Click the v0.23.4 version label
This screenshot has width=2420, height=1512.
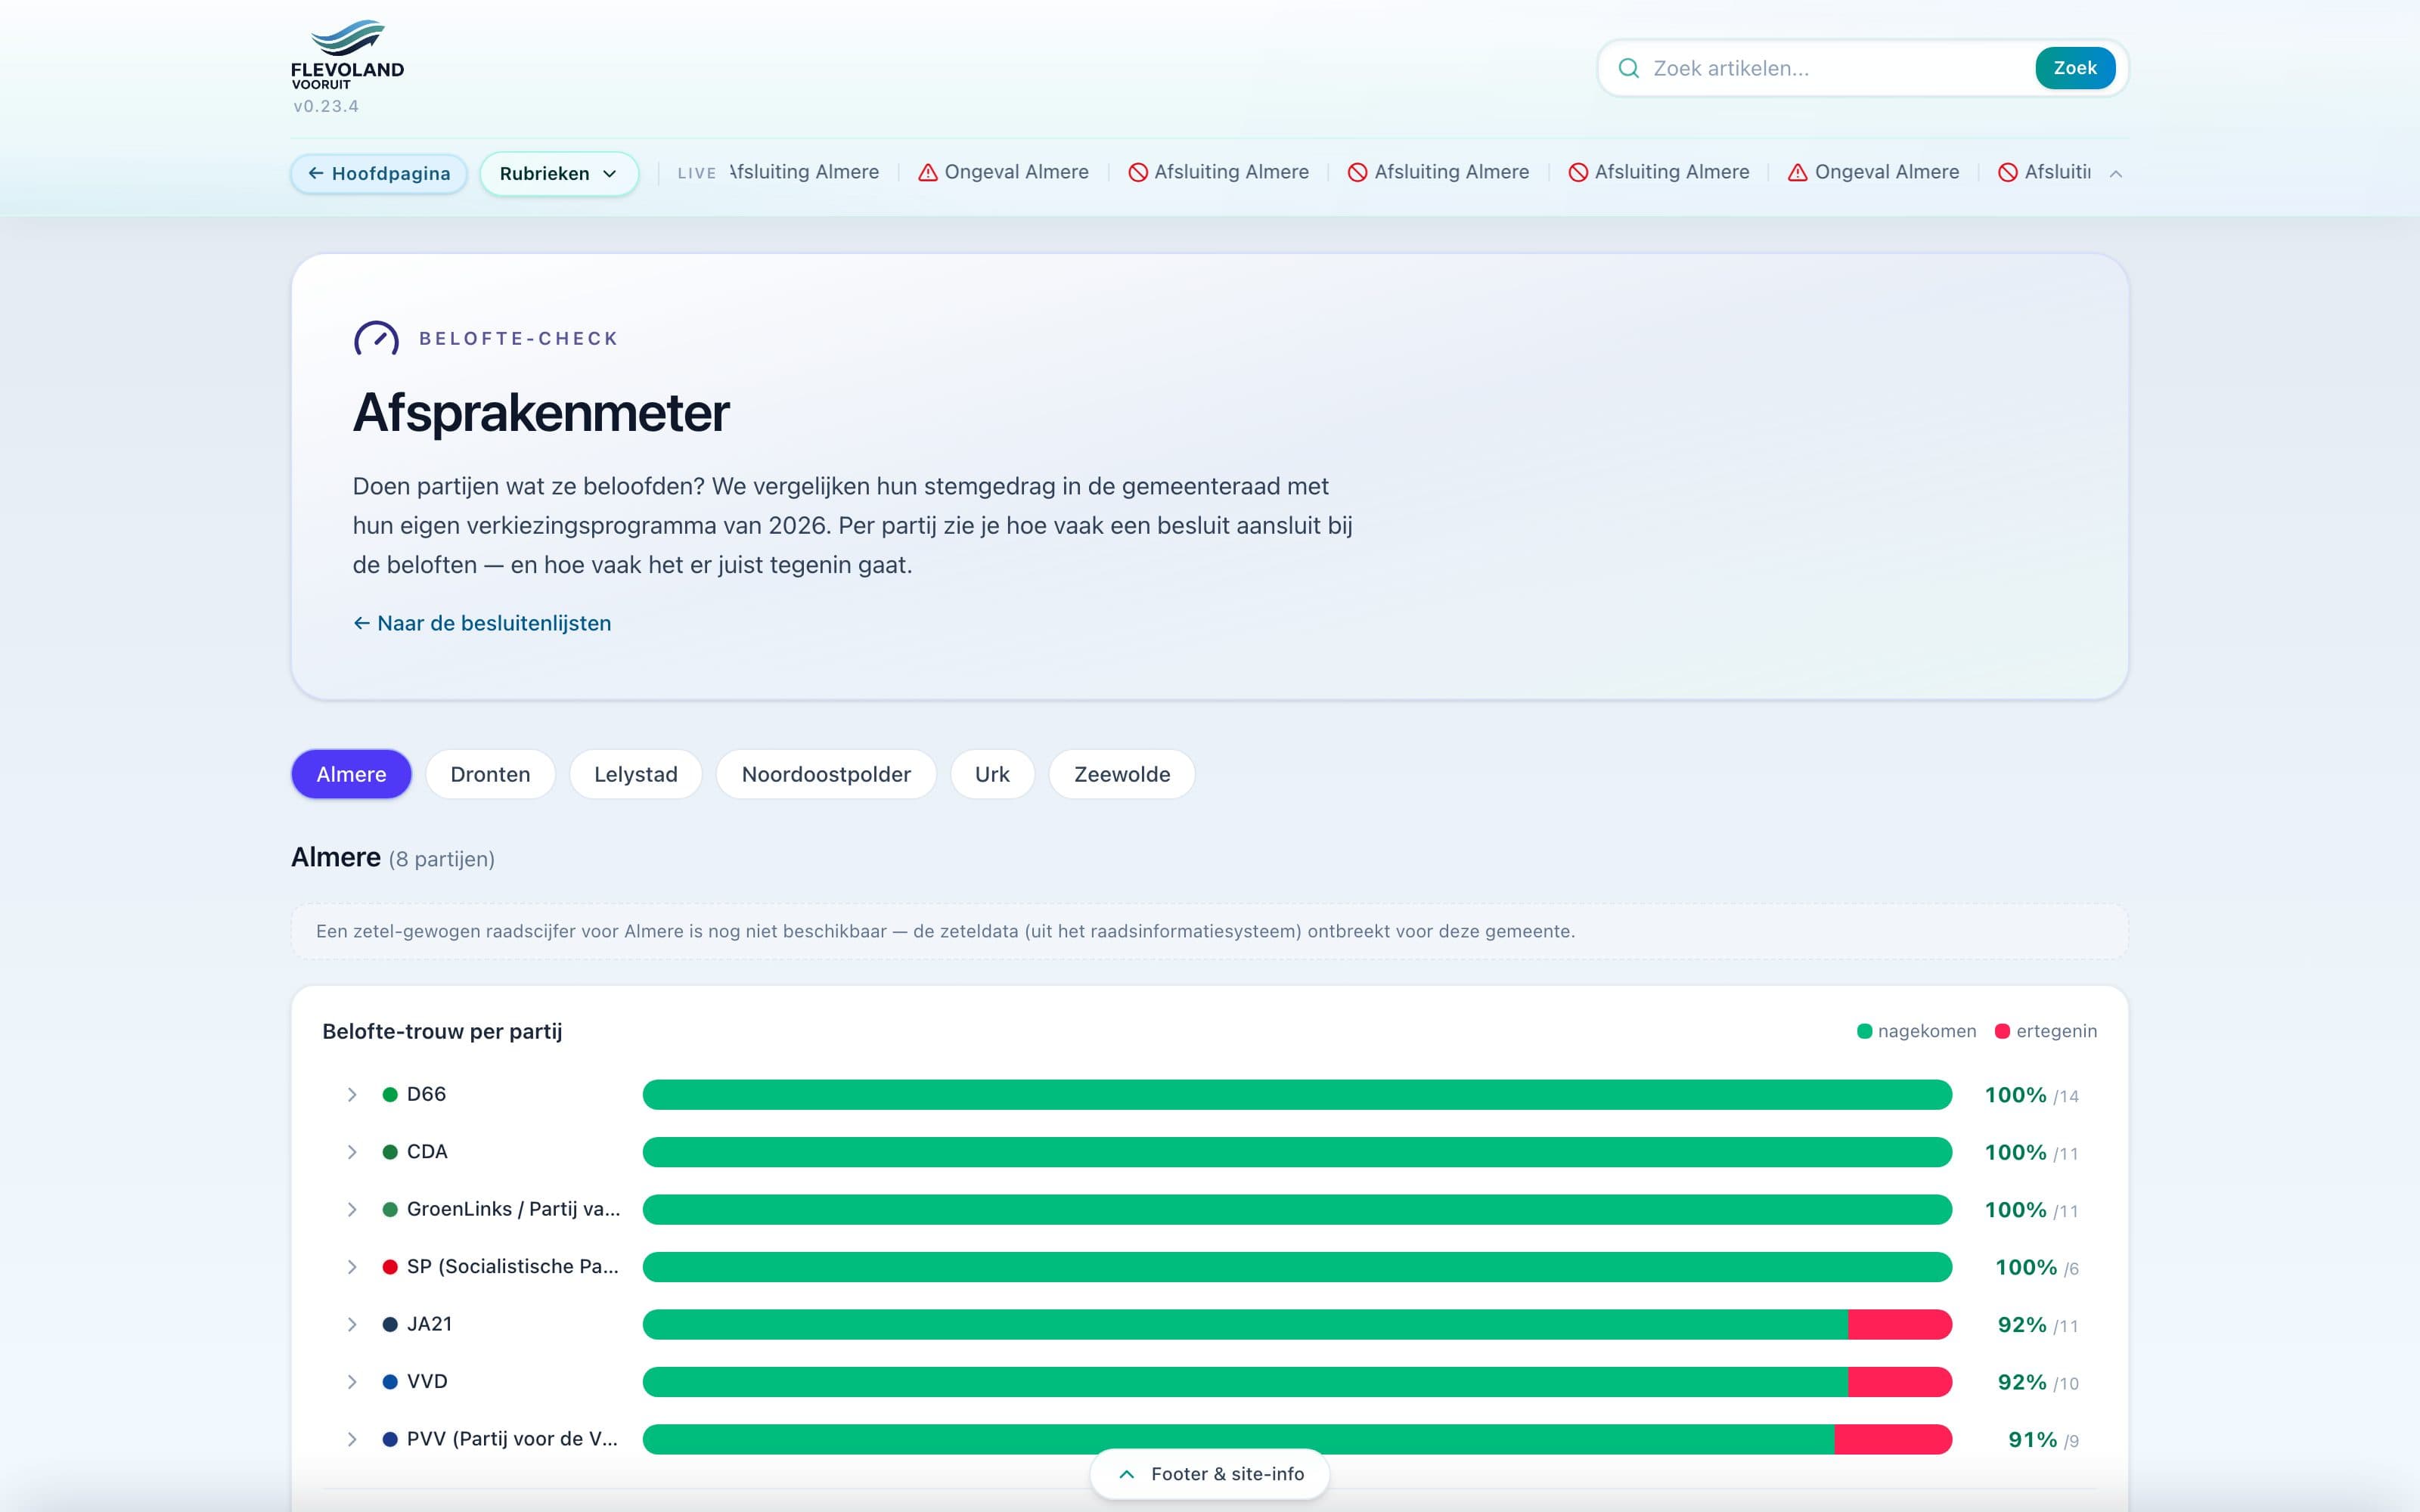(326, 106)
